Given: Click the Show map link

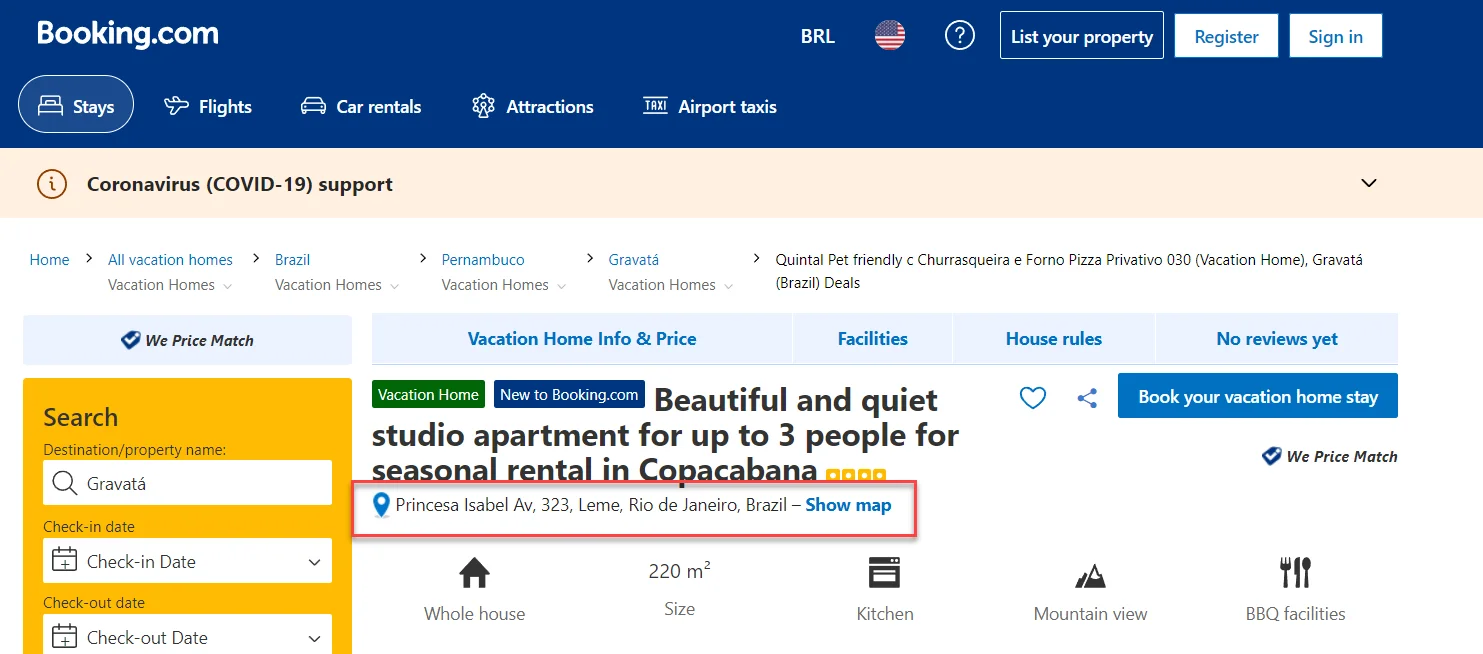Looking at the screenshot, I should point(848,505).
